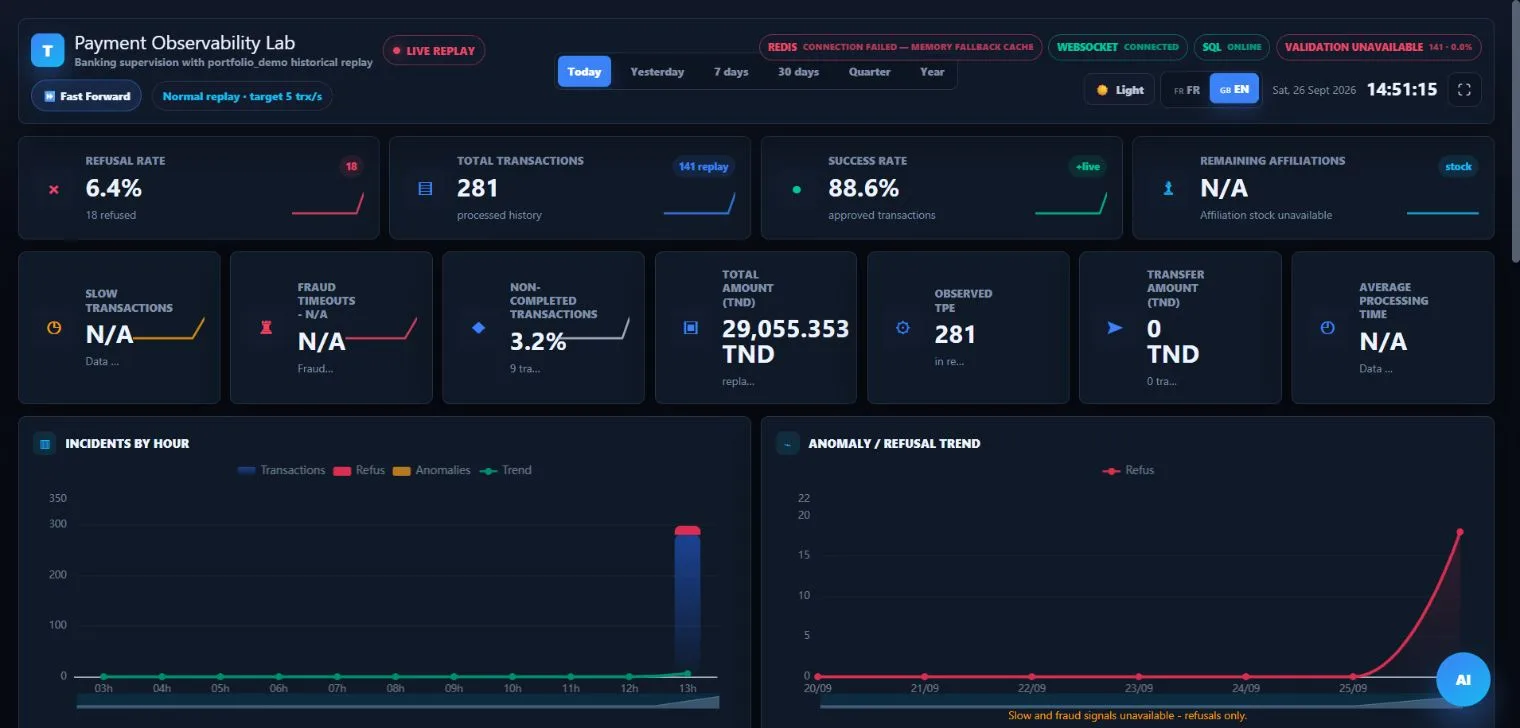The width and height of the screenshot is (1520, 728).
Task: Click the Fraud Timeouts rook icon
Action: point(266,327)
